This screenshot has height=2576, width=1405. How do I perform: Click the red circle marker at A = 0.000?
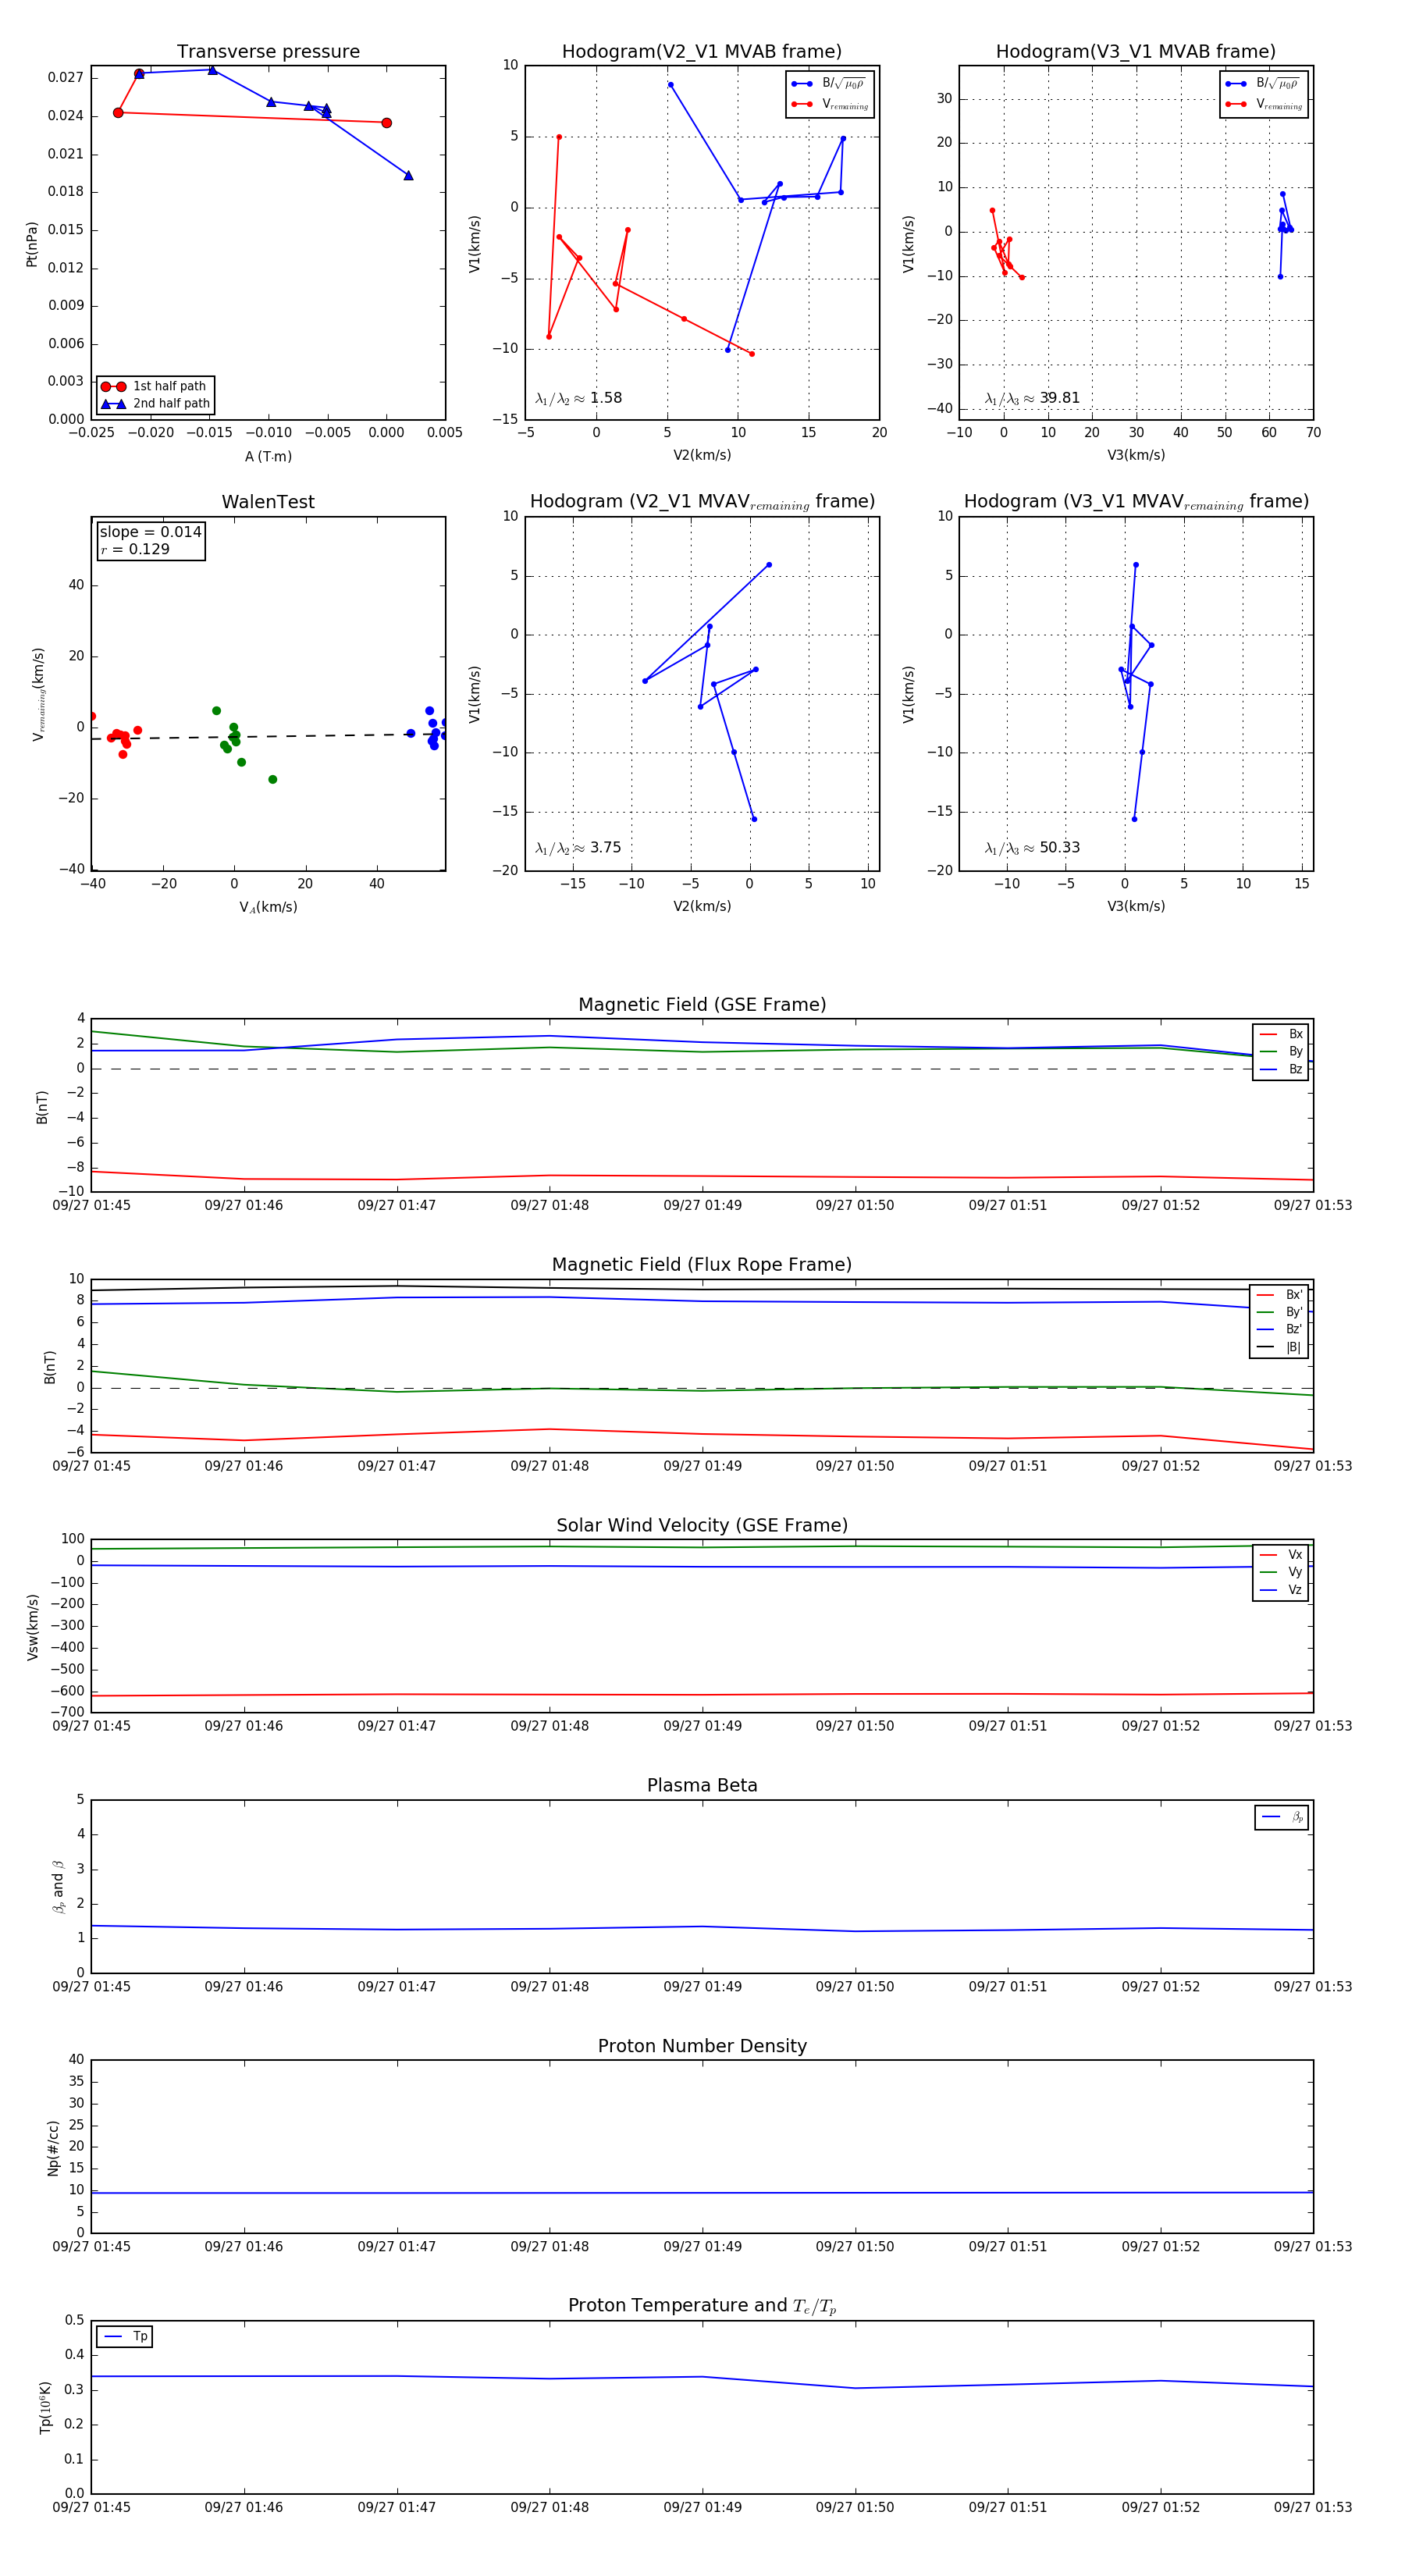386,123
